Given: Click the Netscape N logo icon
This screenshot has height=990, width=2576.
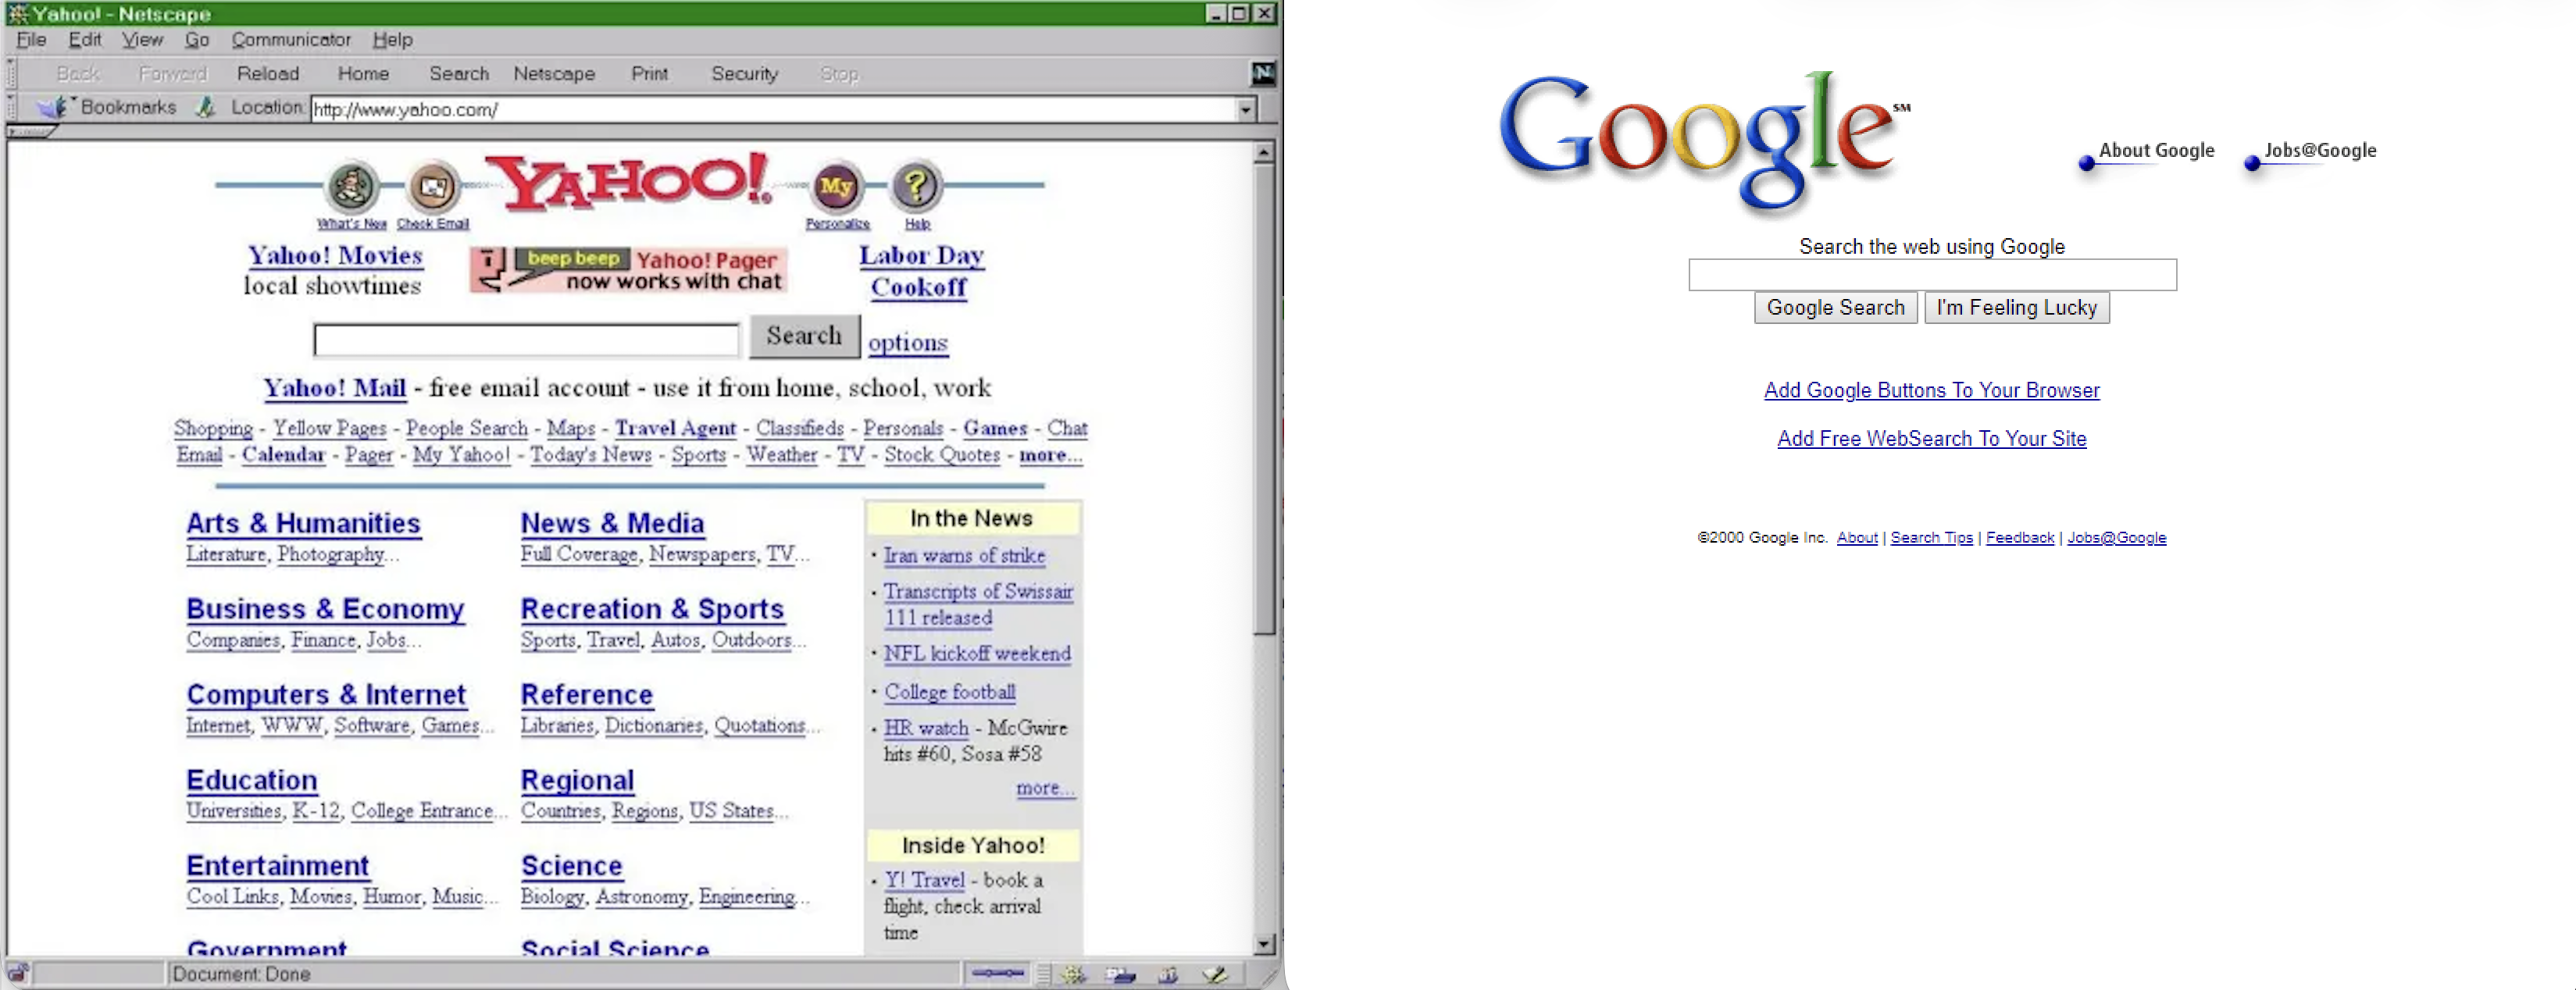Looking at the screenshot, I should tap(1262, 73).
